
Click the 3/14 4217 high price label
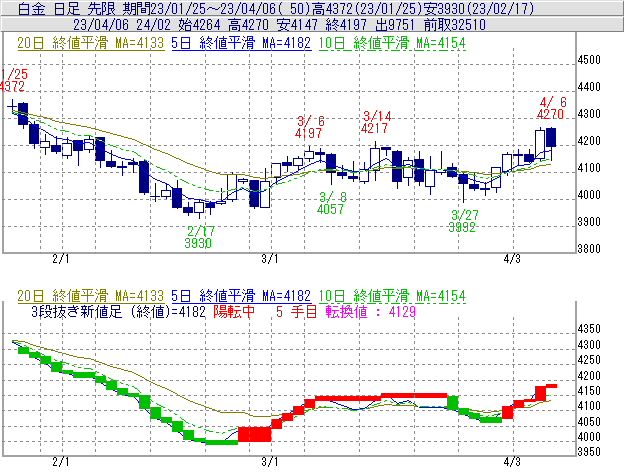click(376, 122)
